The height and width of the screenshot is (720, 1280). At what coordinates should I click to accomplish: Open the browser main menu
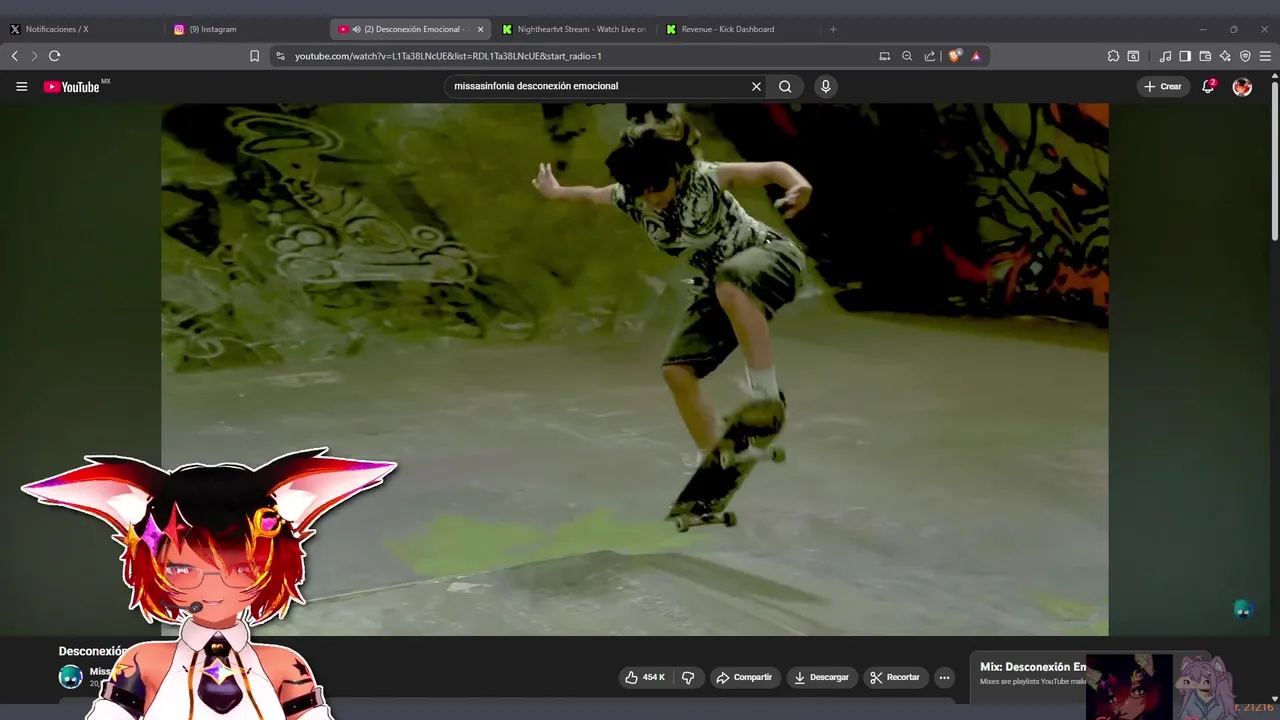coord(1265,56)
